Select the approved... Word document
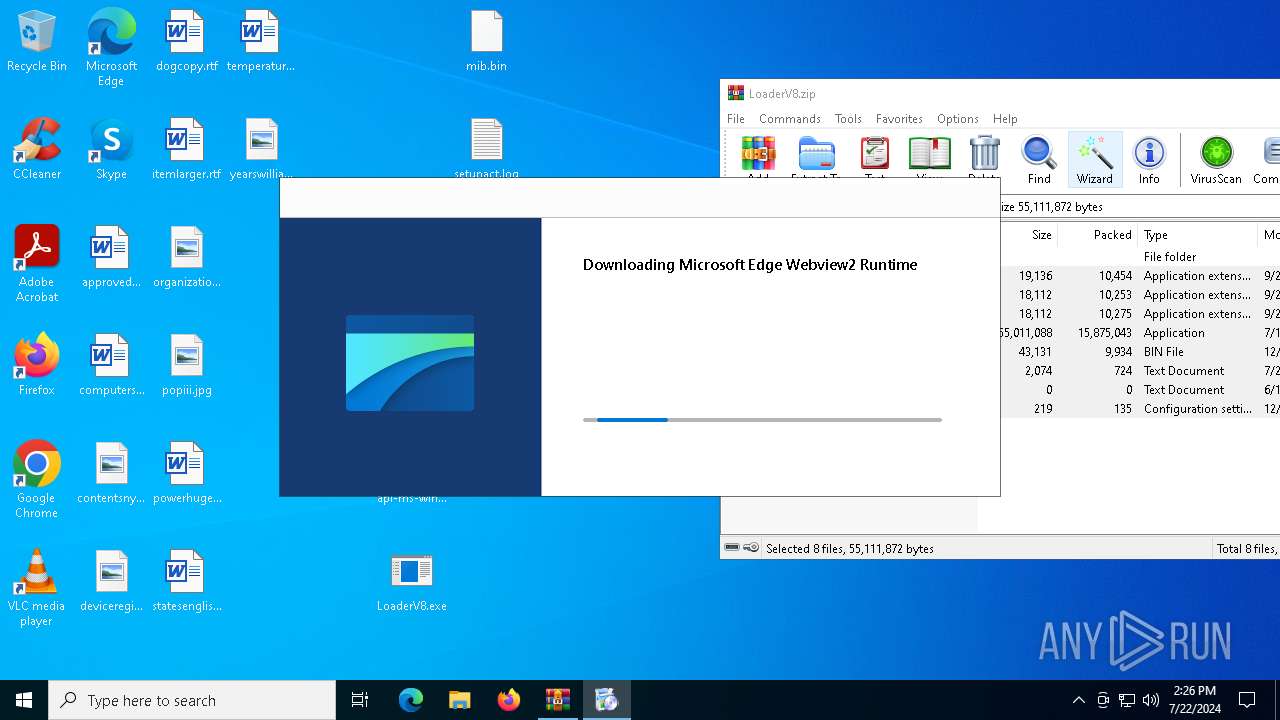This screenshot has width=1280, height=720. click(x=111, y=258)
